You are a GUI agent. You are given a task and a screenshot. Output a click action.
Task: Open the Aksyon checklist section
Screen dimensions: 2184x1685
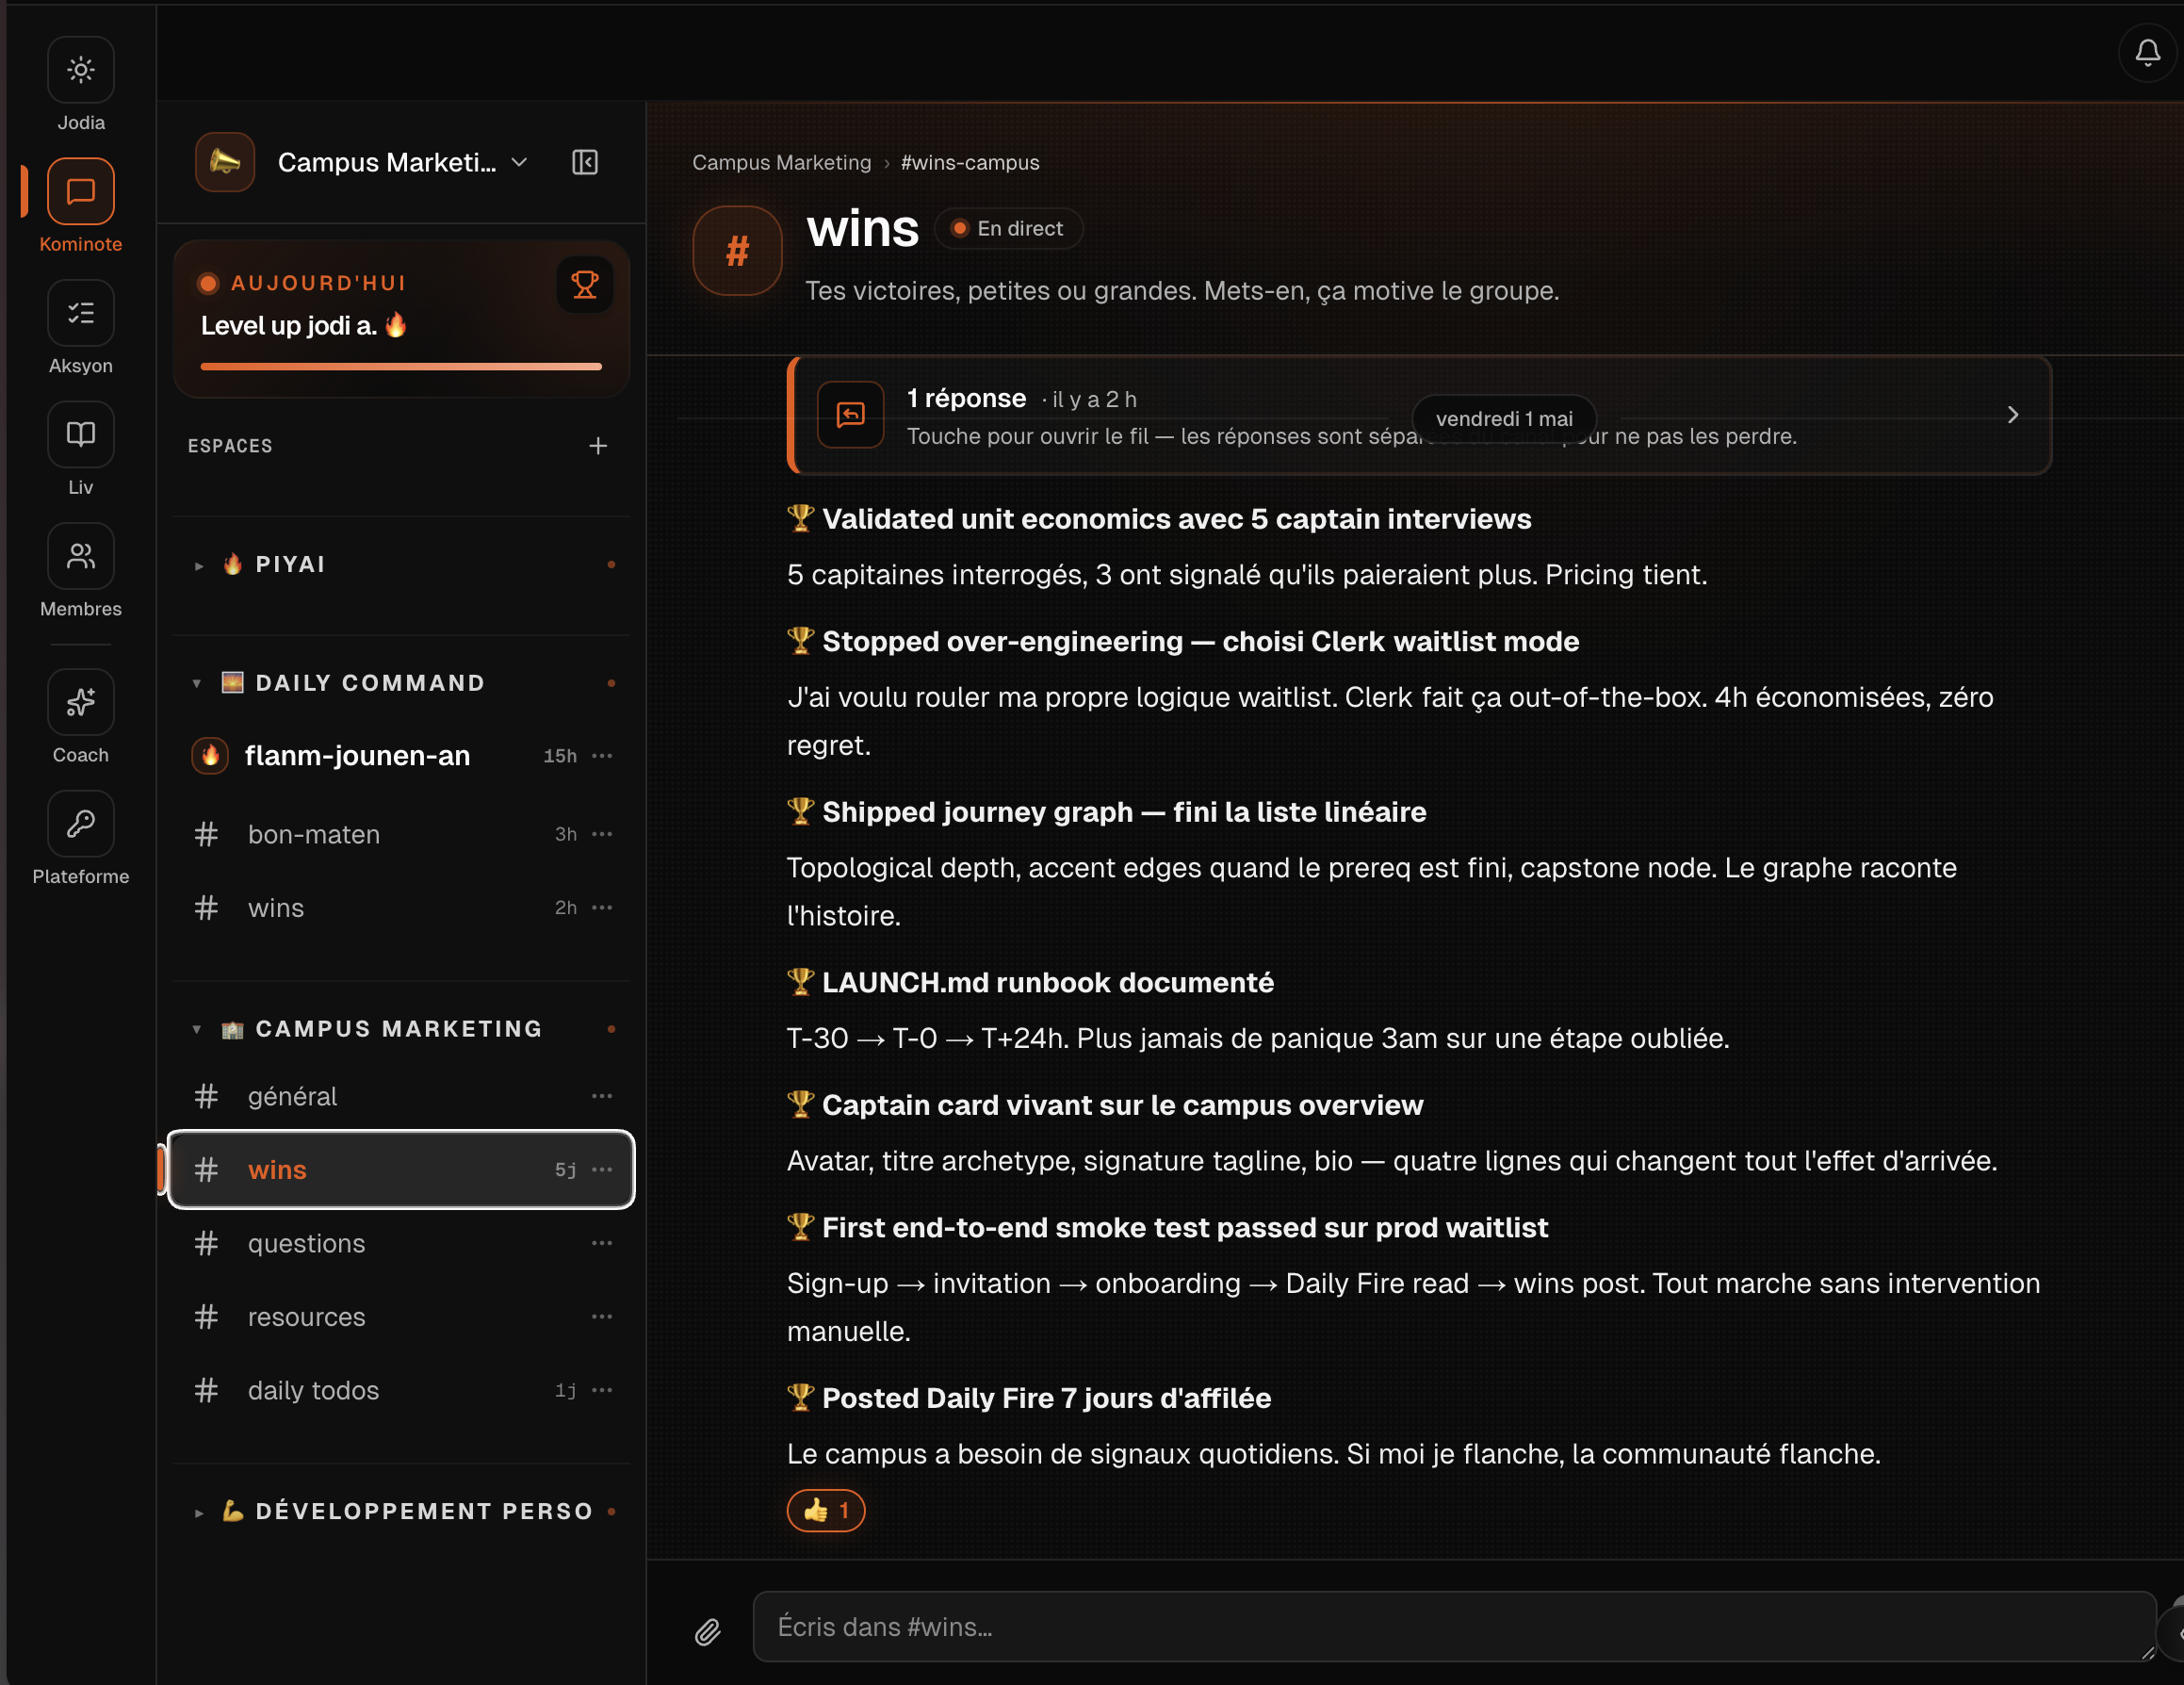[x=81, y=313]
